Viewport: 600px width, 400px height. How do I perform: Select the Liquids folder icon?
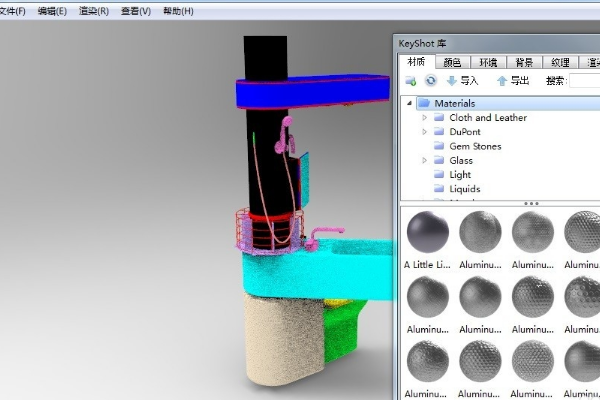coord(440,189)
